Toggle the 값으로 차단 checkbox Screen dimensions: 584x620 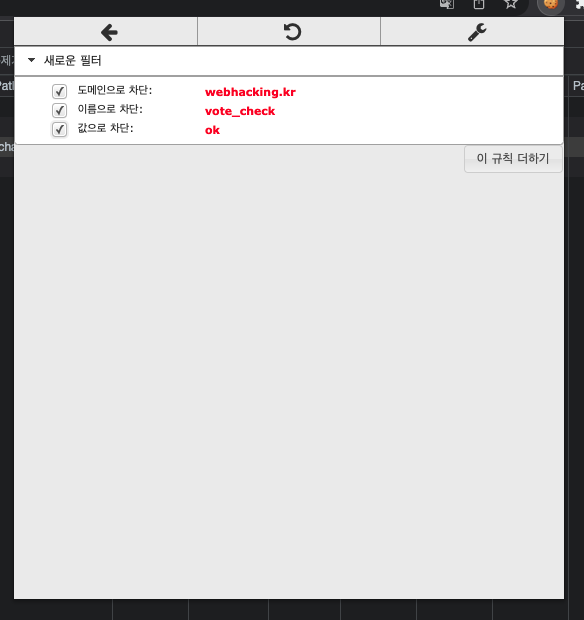tap(59, 129)
